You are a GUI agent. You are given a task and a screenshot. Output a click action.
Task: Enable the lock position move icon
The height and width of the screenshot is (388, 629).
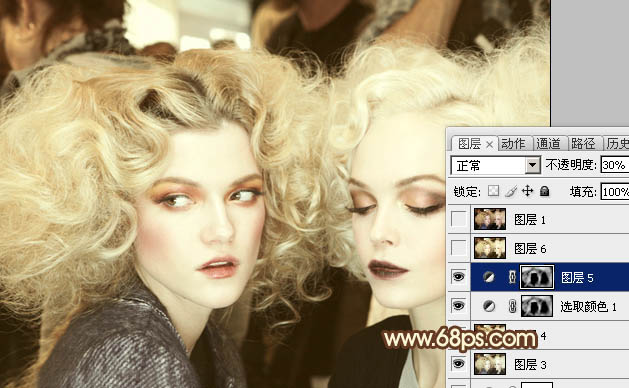pyautogui.click(x=528, y=191)
